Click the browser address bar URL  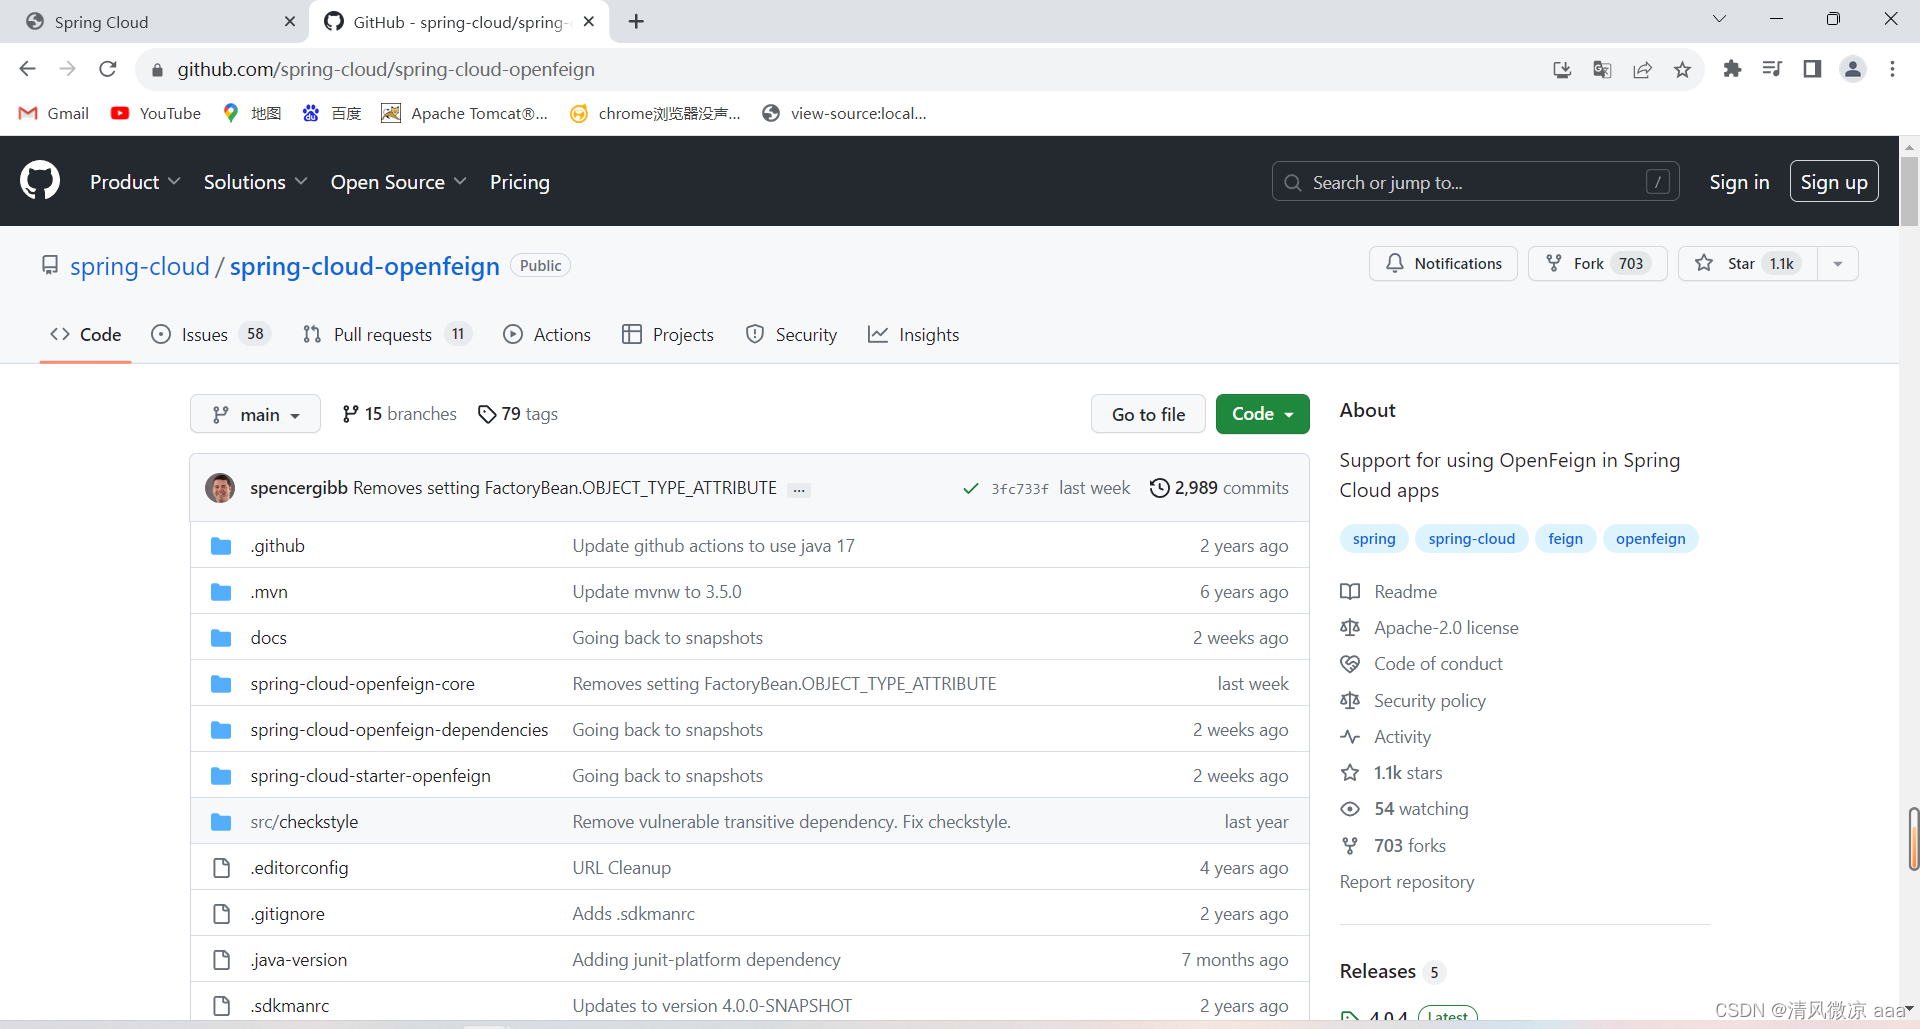[x=386, y=69]
